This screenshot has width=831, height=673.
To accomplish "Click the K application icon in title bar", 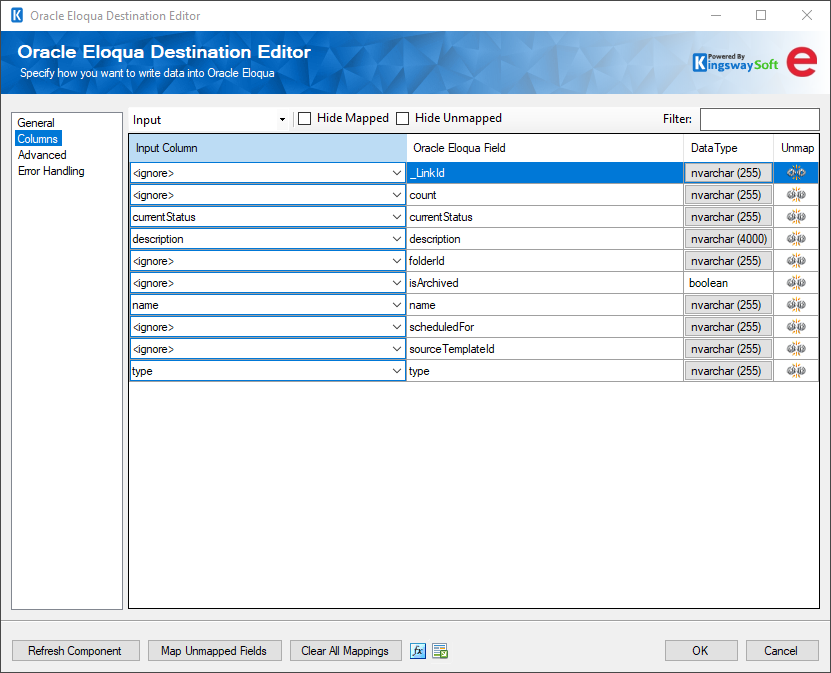I will pyautogui.click(x=17, y=15).
